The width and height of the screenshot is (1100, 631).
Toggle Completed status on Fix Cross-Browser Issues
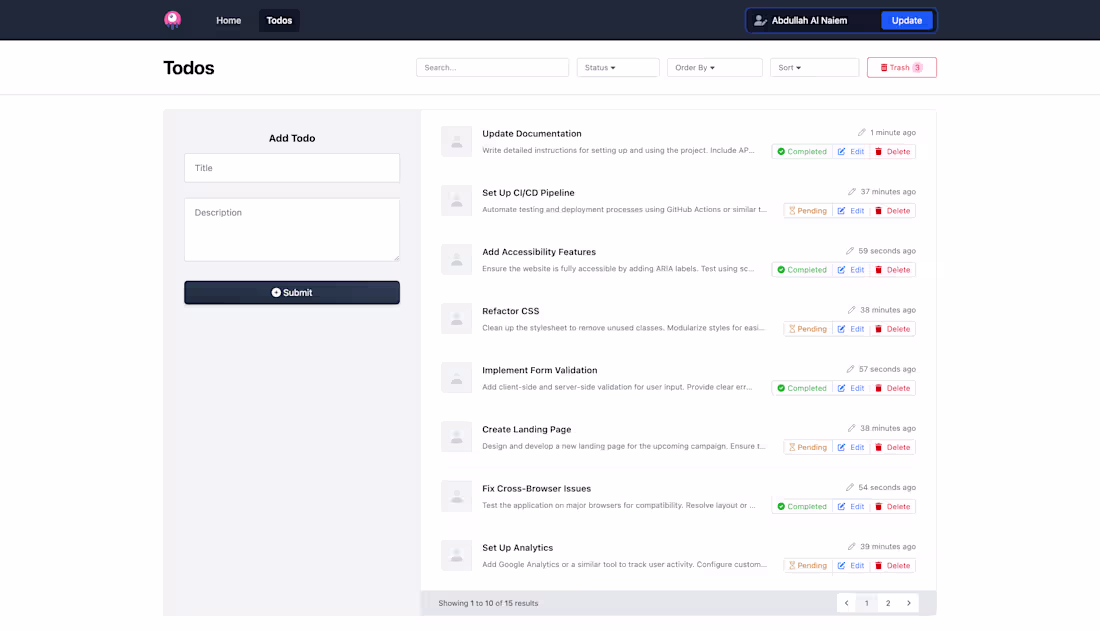802,506
